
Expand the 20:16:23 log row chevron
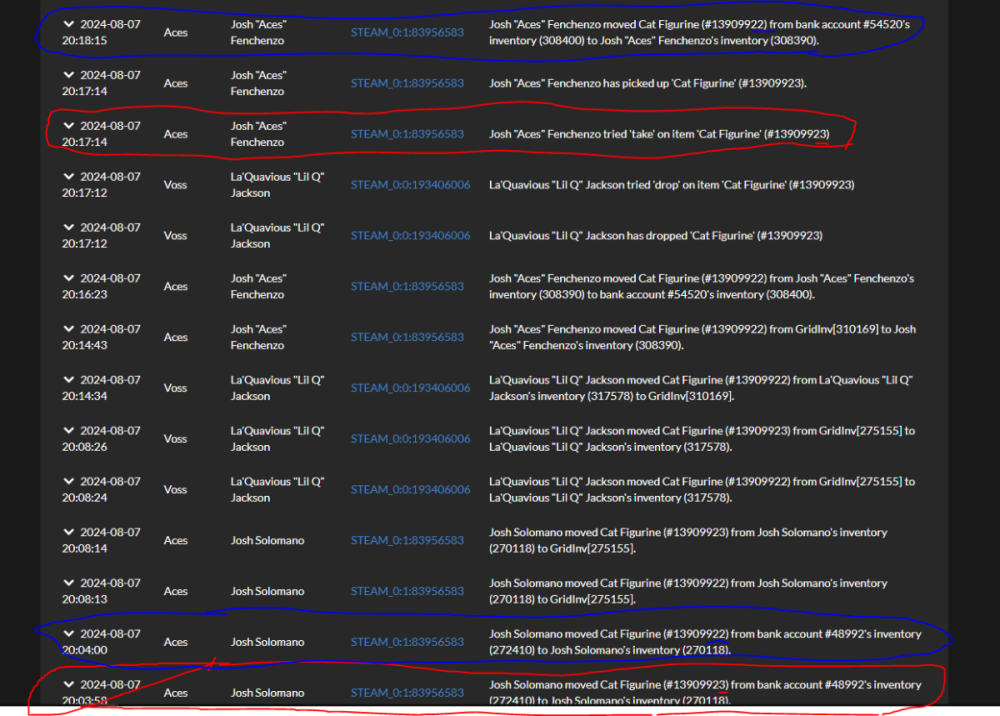tap(68, 278)
